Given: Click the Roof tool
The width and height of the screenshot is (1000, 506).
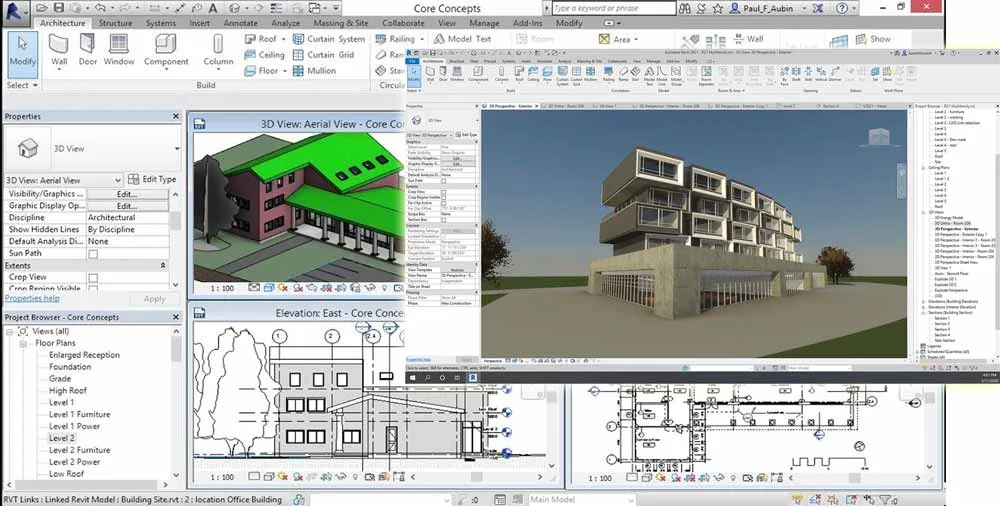Looking at the screenshot, I should point(260,39).
